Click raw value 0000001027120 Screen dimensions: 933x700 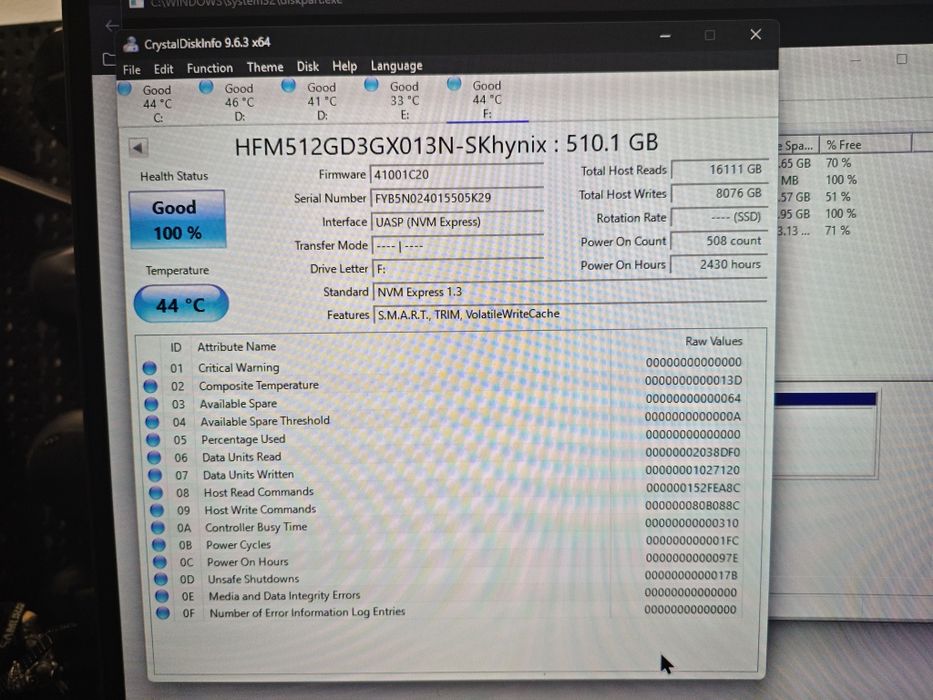pyautogui.click(x=693, y=470)
